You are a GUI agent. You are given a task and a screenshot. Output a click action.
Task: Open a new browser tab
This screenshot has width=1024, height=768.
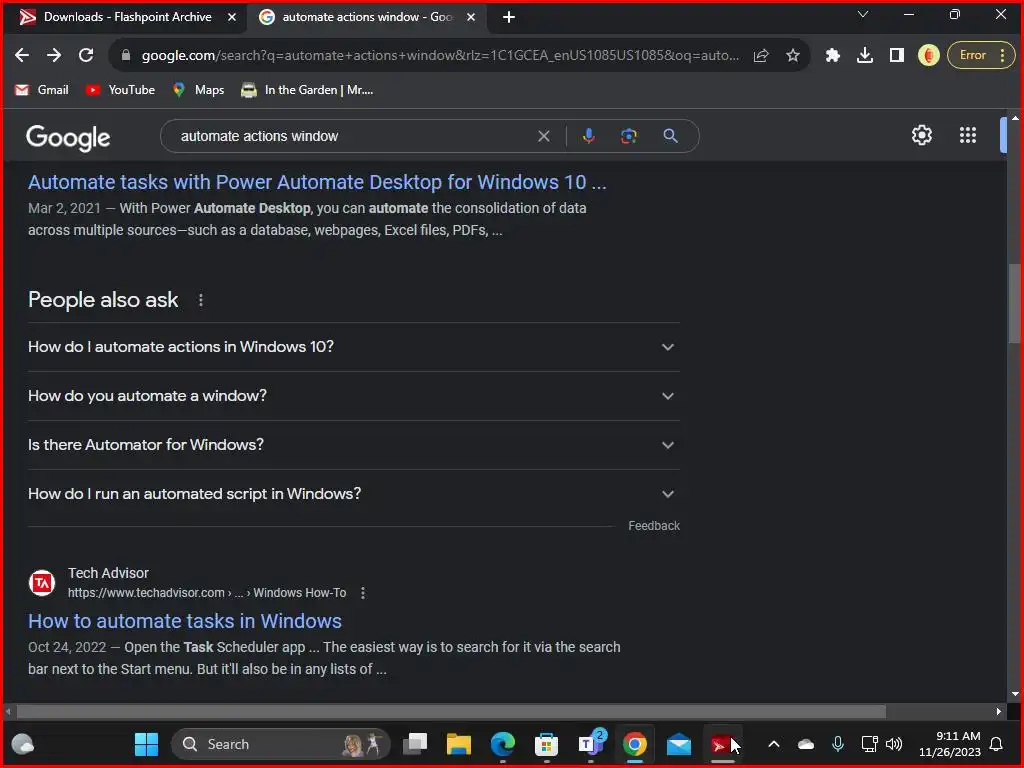click(509, 17)
